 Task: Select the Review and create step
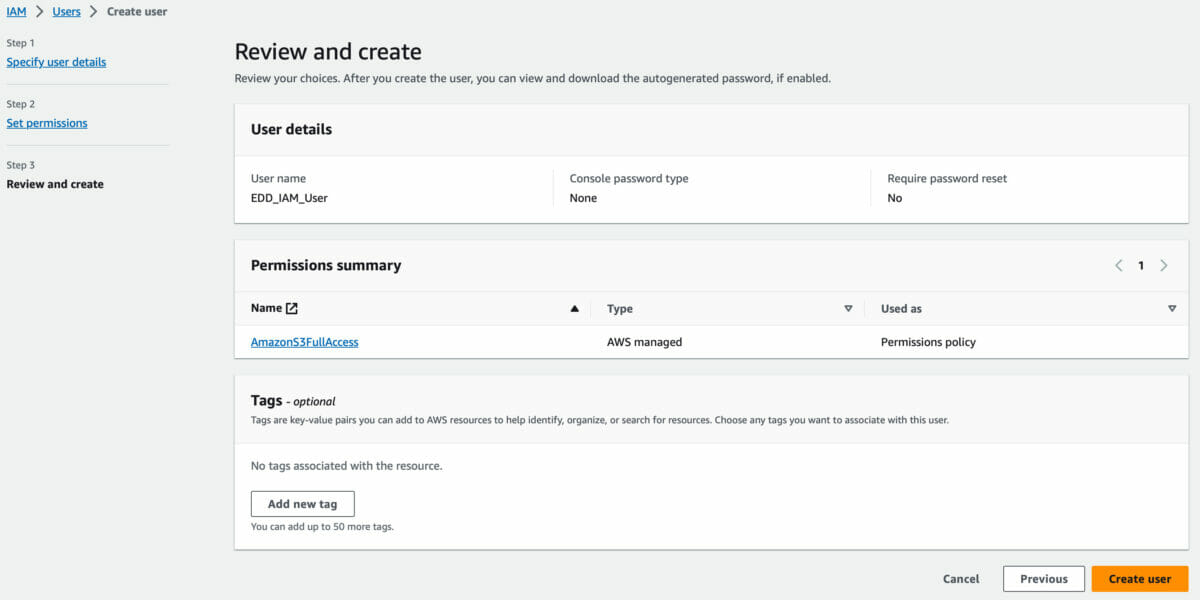point(55,184)
